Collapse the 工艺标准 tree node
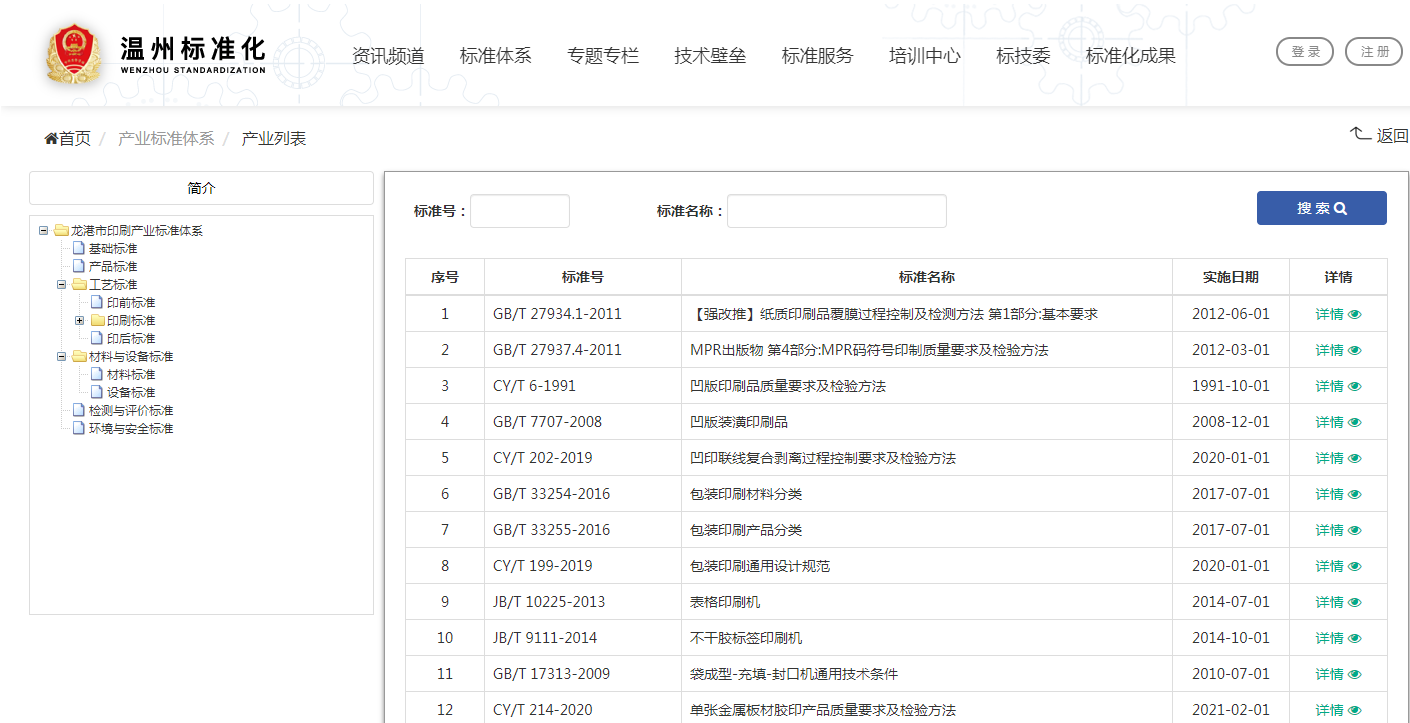Image resolution: width=1410 pixels, height=723 pixels. [61, 285]
